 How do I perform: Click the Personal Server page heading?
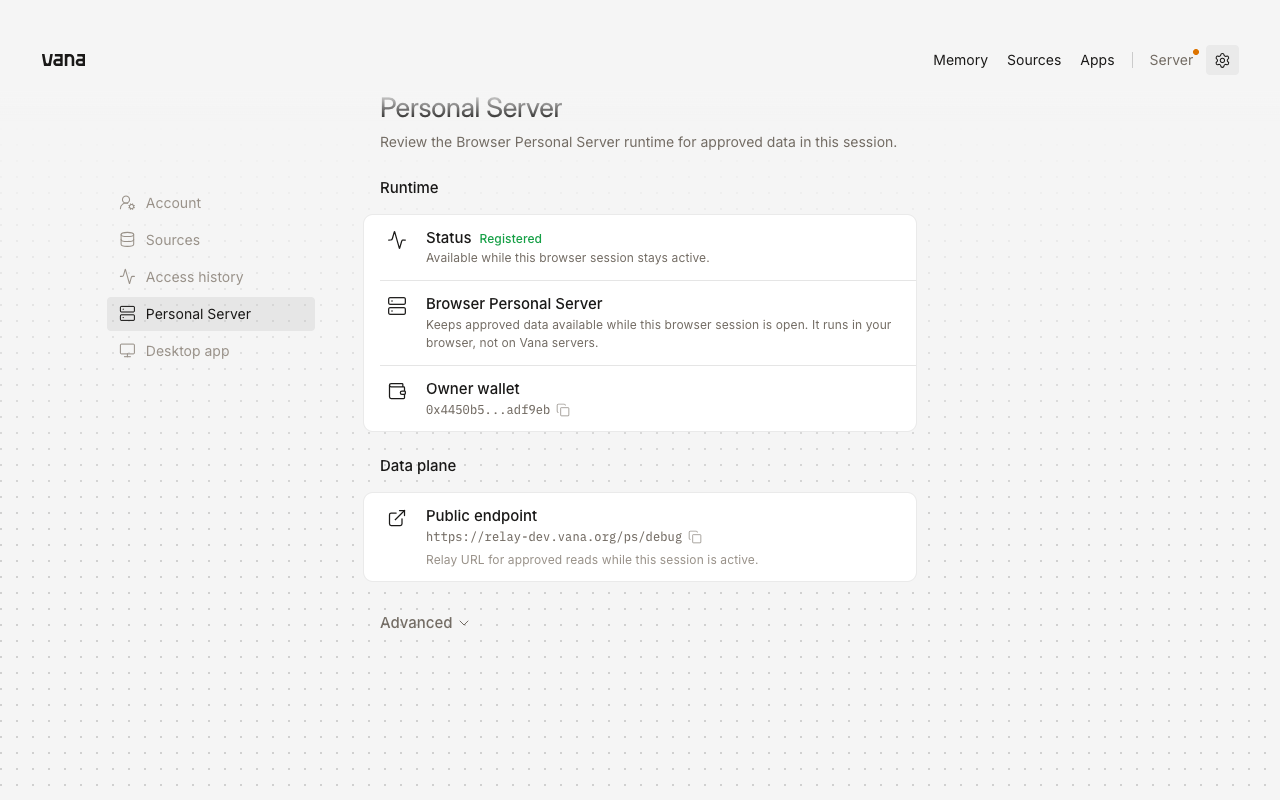[471, 108]
